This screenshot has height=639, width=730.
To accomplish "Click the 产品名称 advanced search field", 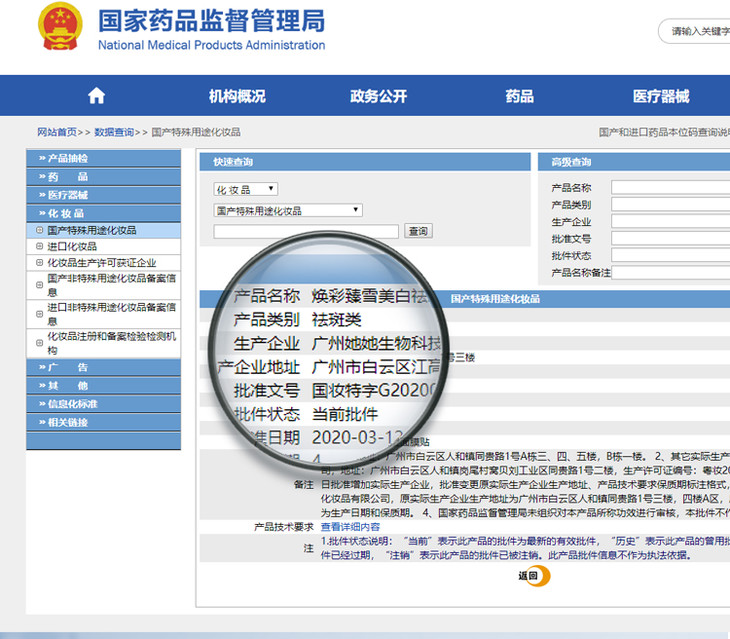I will (x=670, y=187).
